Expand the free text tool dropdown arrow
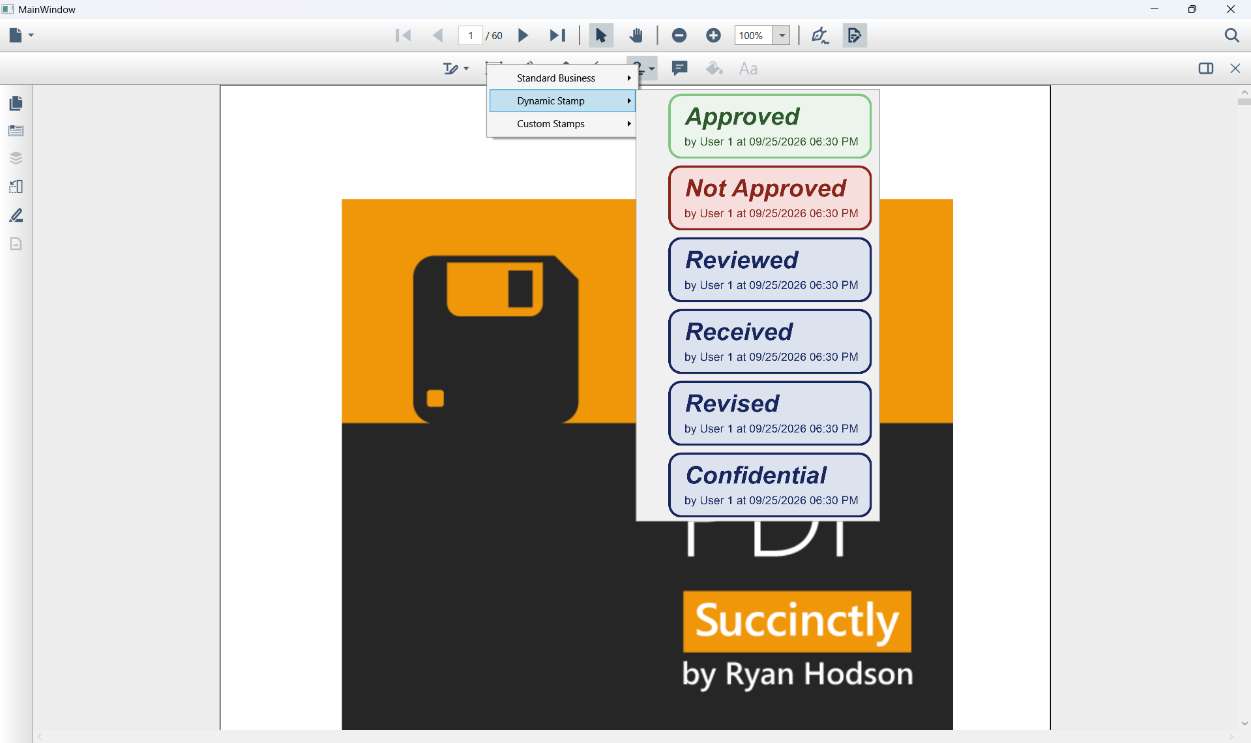The height and width of the screenshot is (743, 1251). click(x=466, y=68)
